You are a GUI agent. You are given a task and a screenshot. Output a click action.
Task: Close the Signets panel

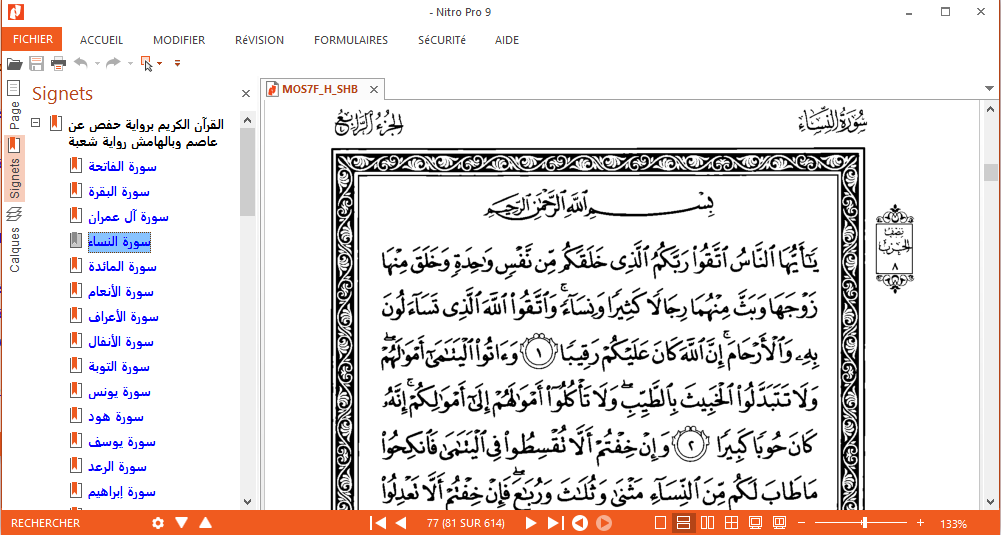coord(246,94)
